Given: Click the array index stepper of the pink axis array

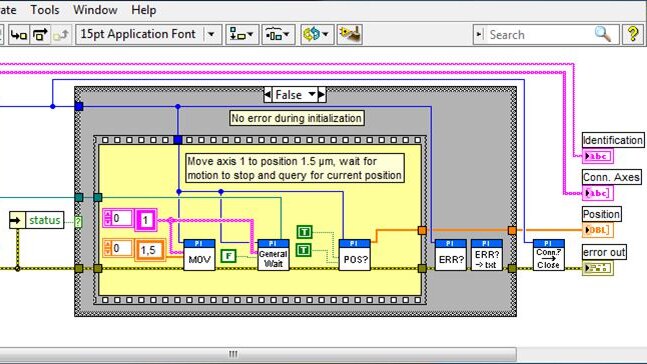Looking at the screenshot, I should 108,218.
